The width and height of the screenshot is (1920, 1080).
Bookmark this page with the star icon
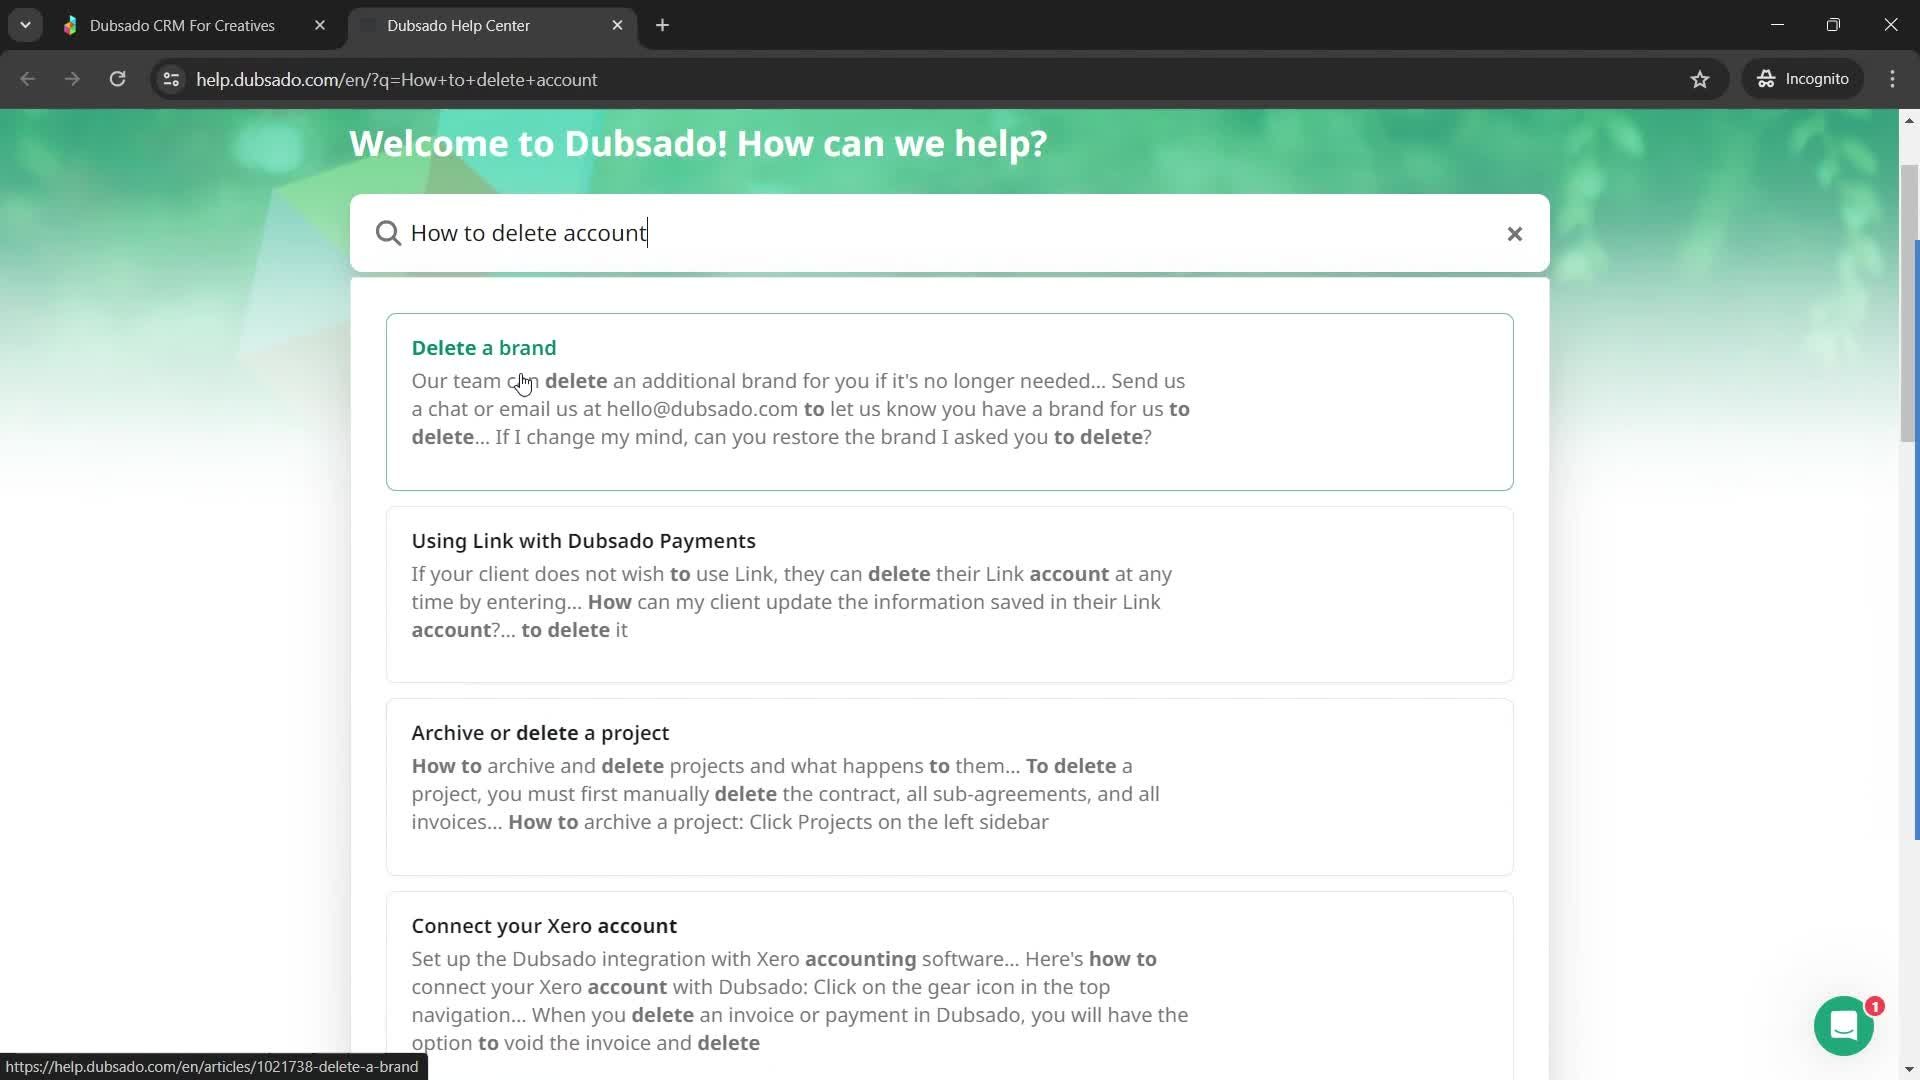[x=1700, y=79]
